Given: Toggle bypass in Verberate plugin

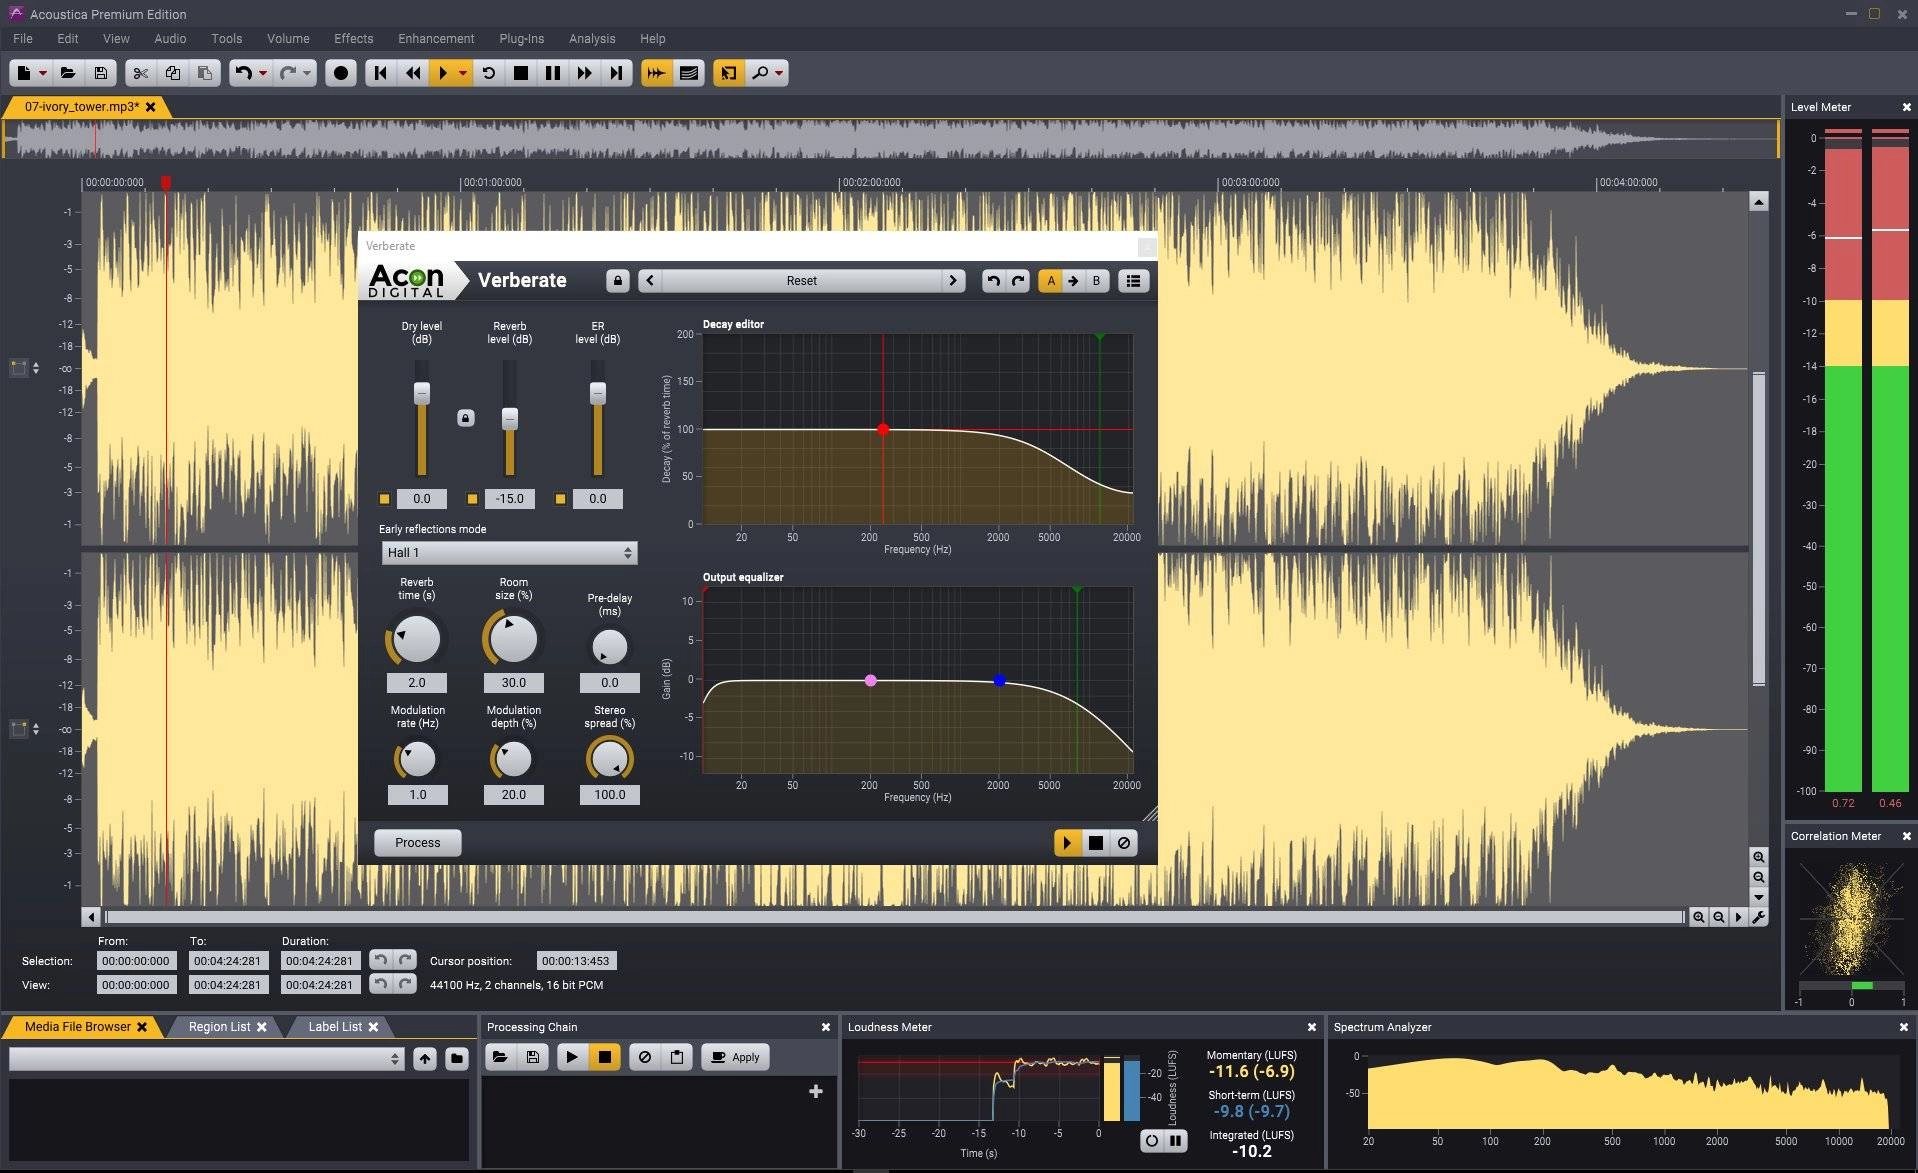Looking at the screenshot, I should point(1124,843).
